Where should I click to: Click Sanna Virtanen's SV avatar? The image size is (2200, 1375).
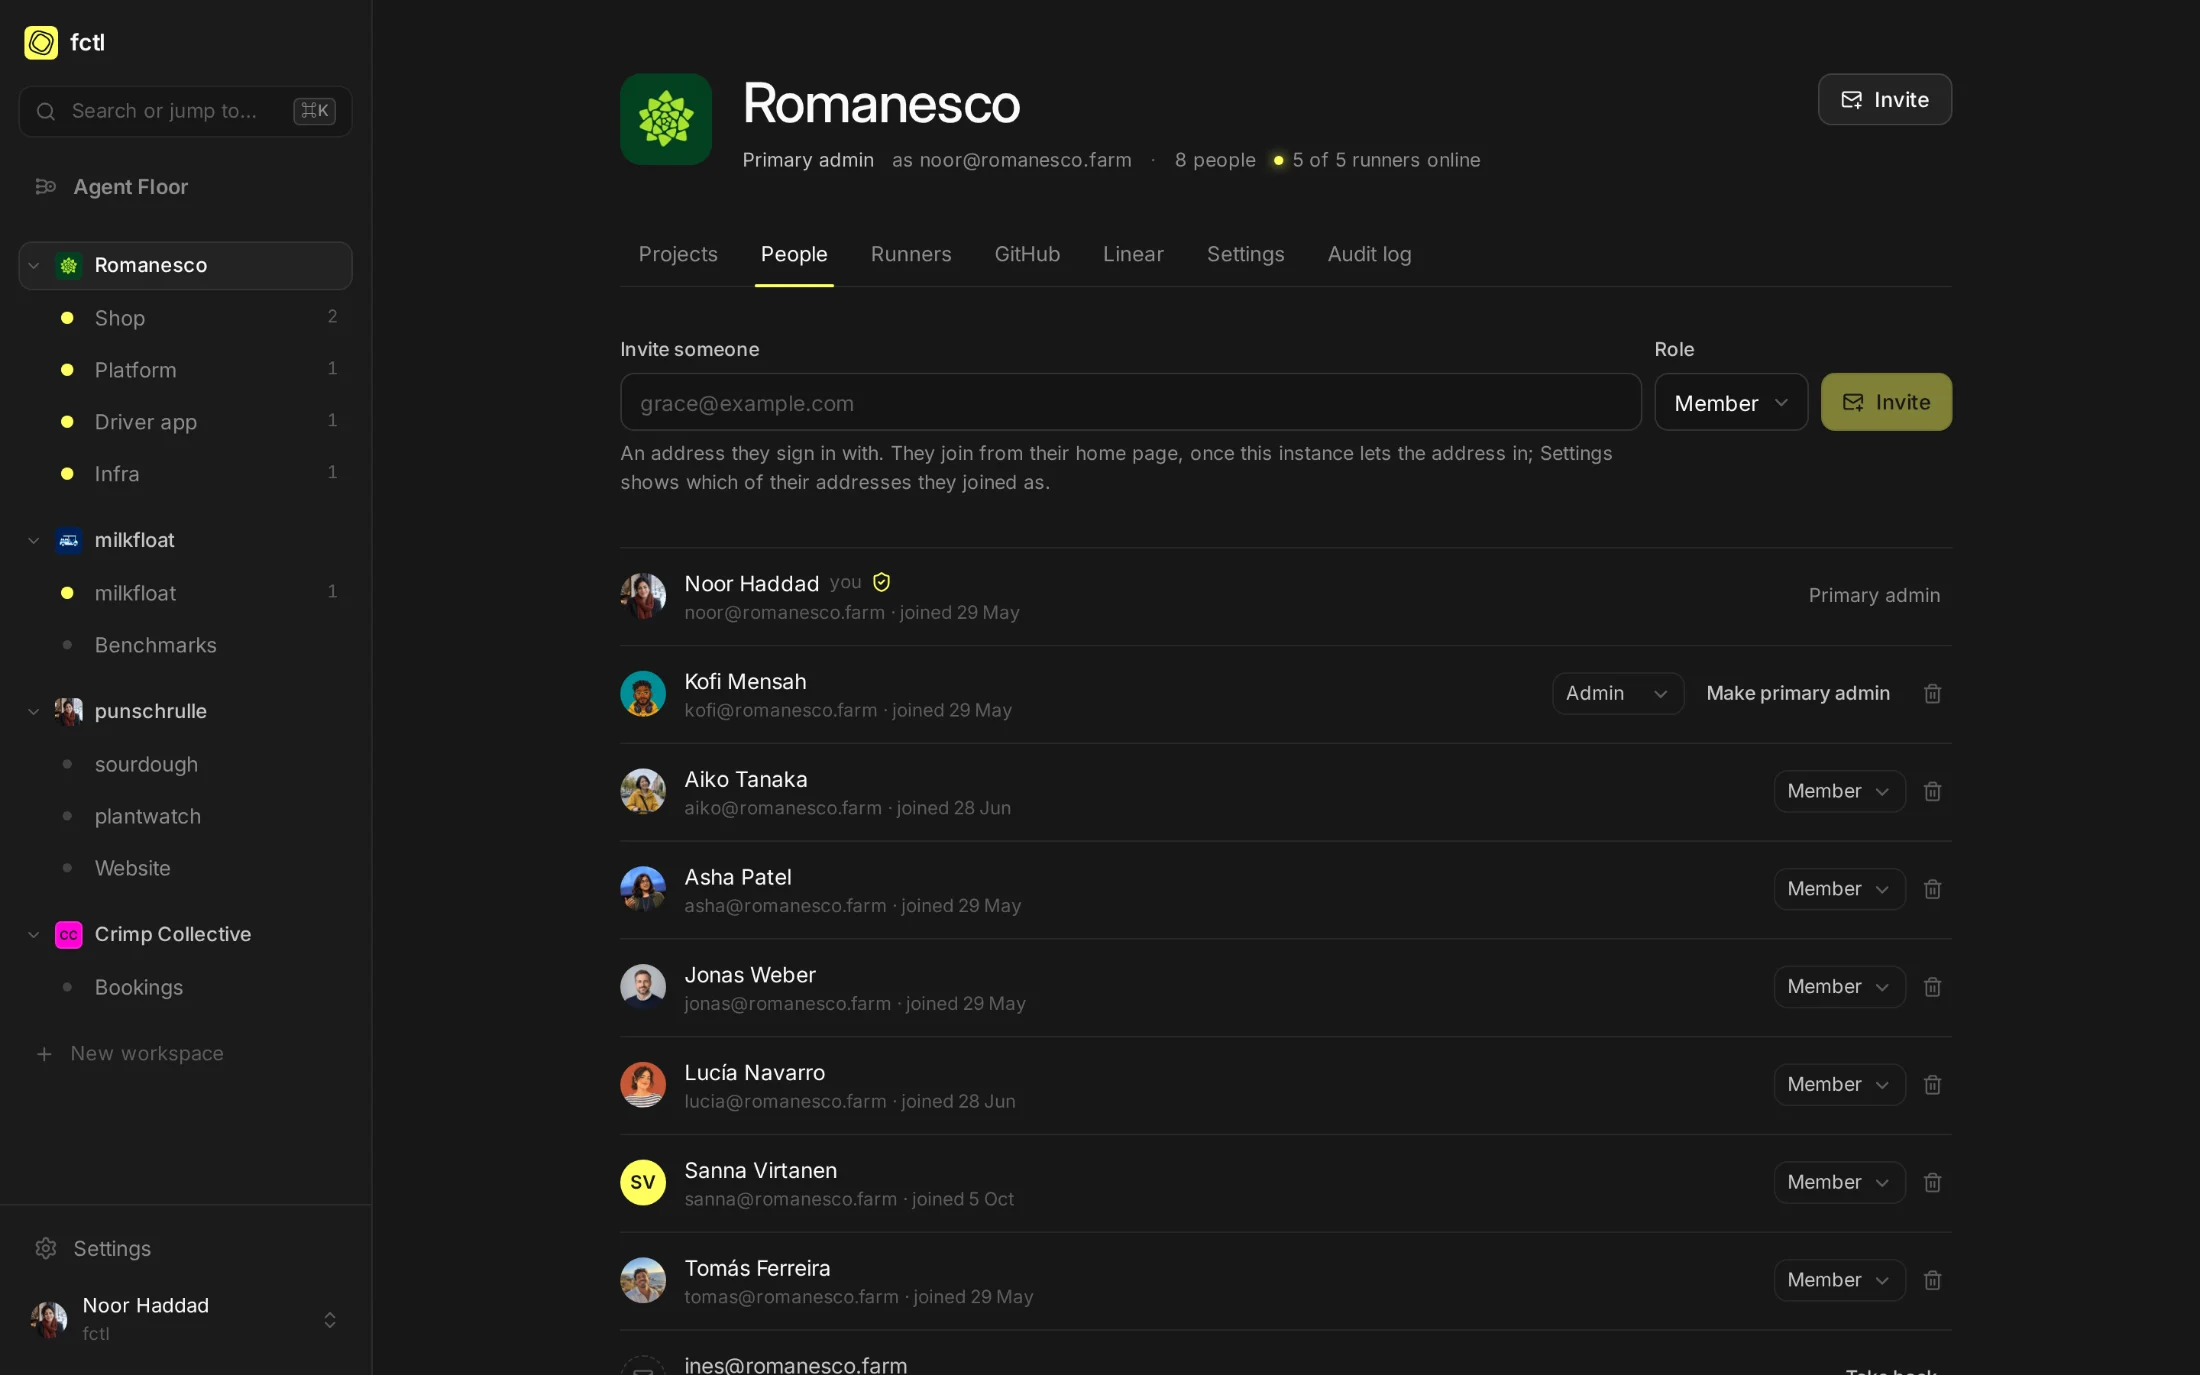tap(643, 1183)
